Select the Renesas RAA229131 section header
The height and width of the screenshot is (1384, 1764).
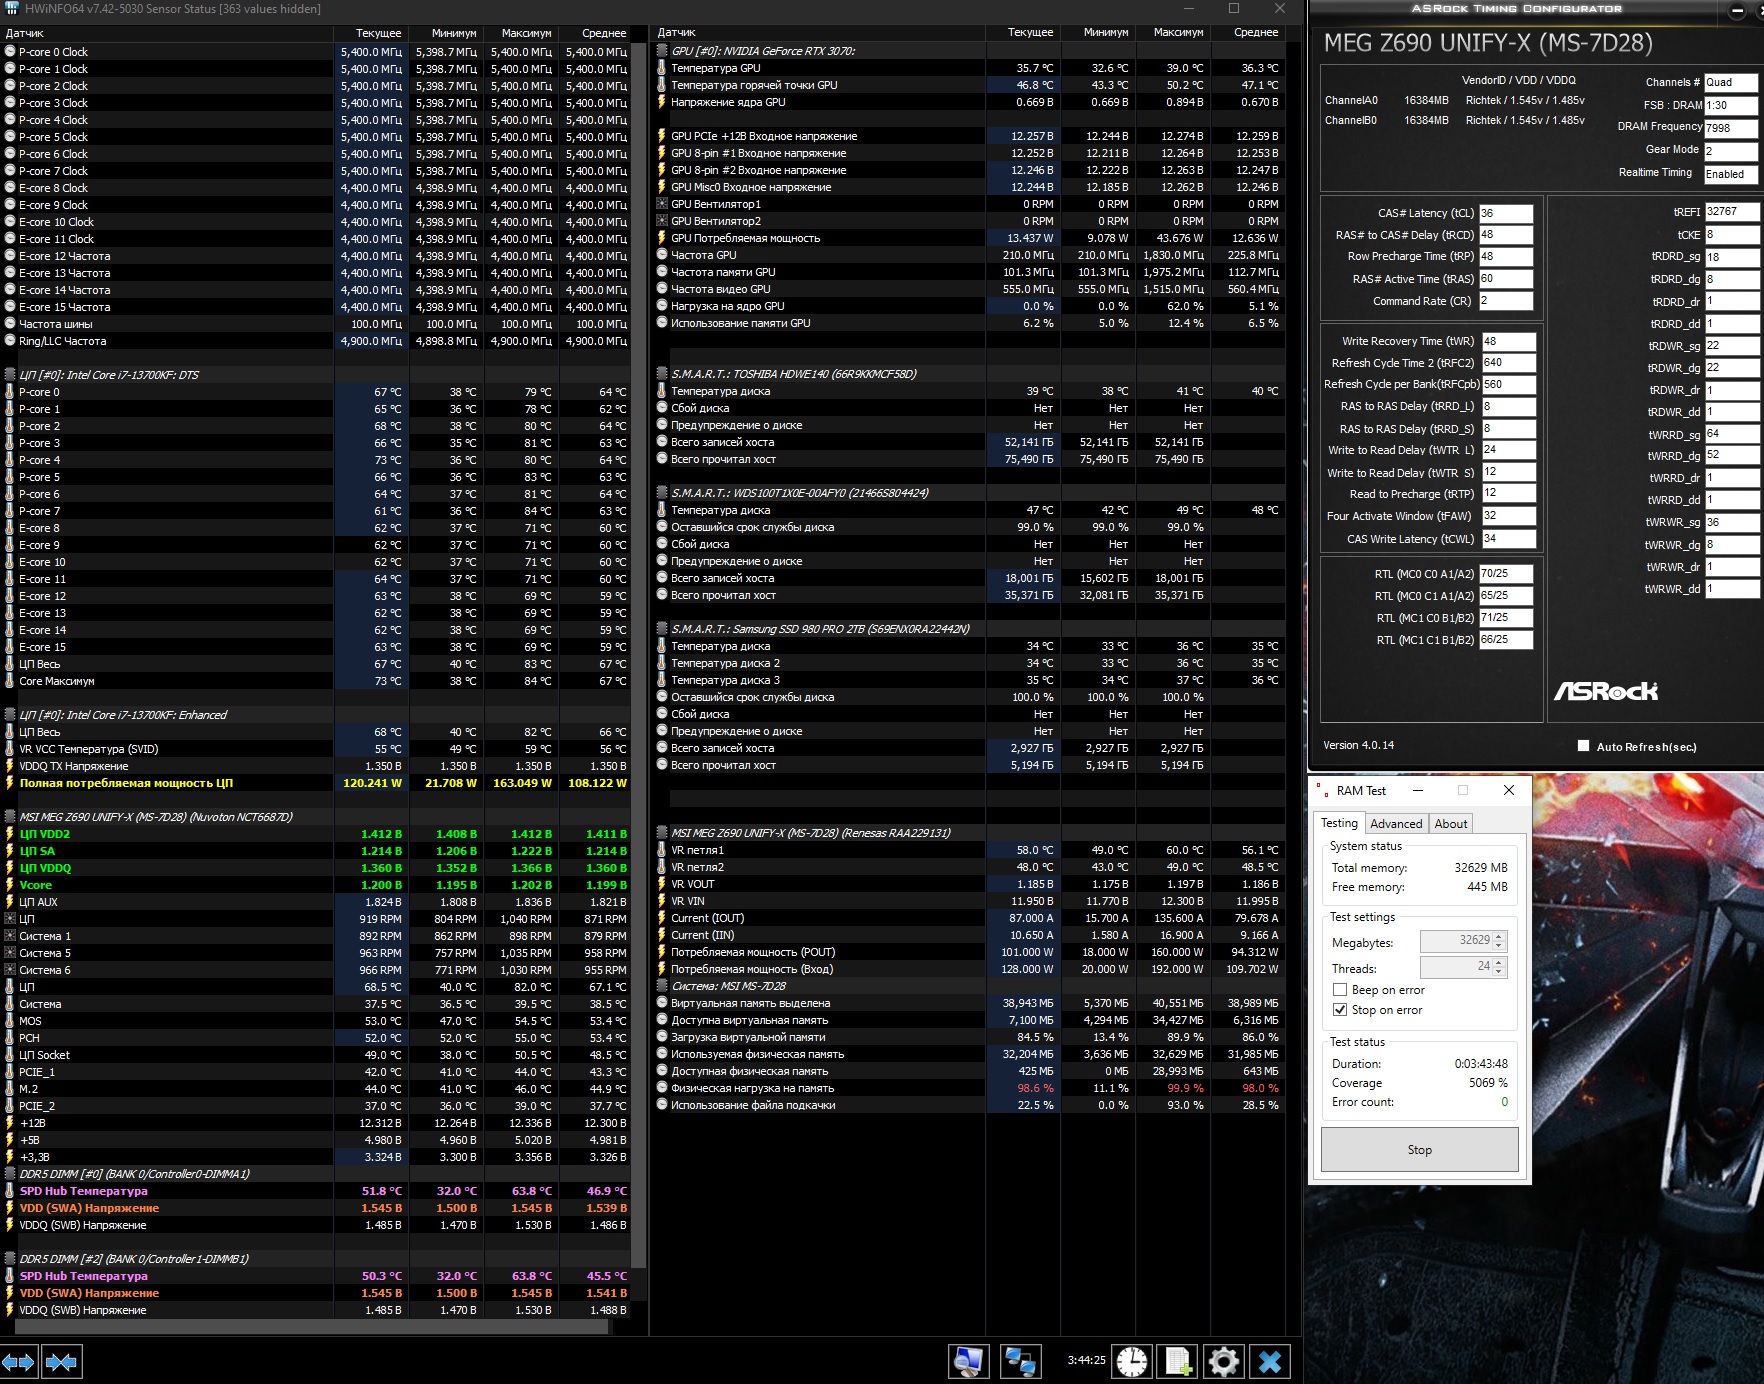tap(811, 833)
